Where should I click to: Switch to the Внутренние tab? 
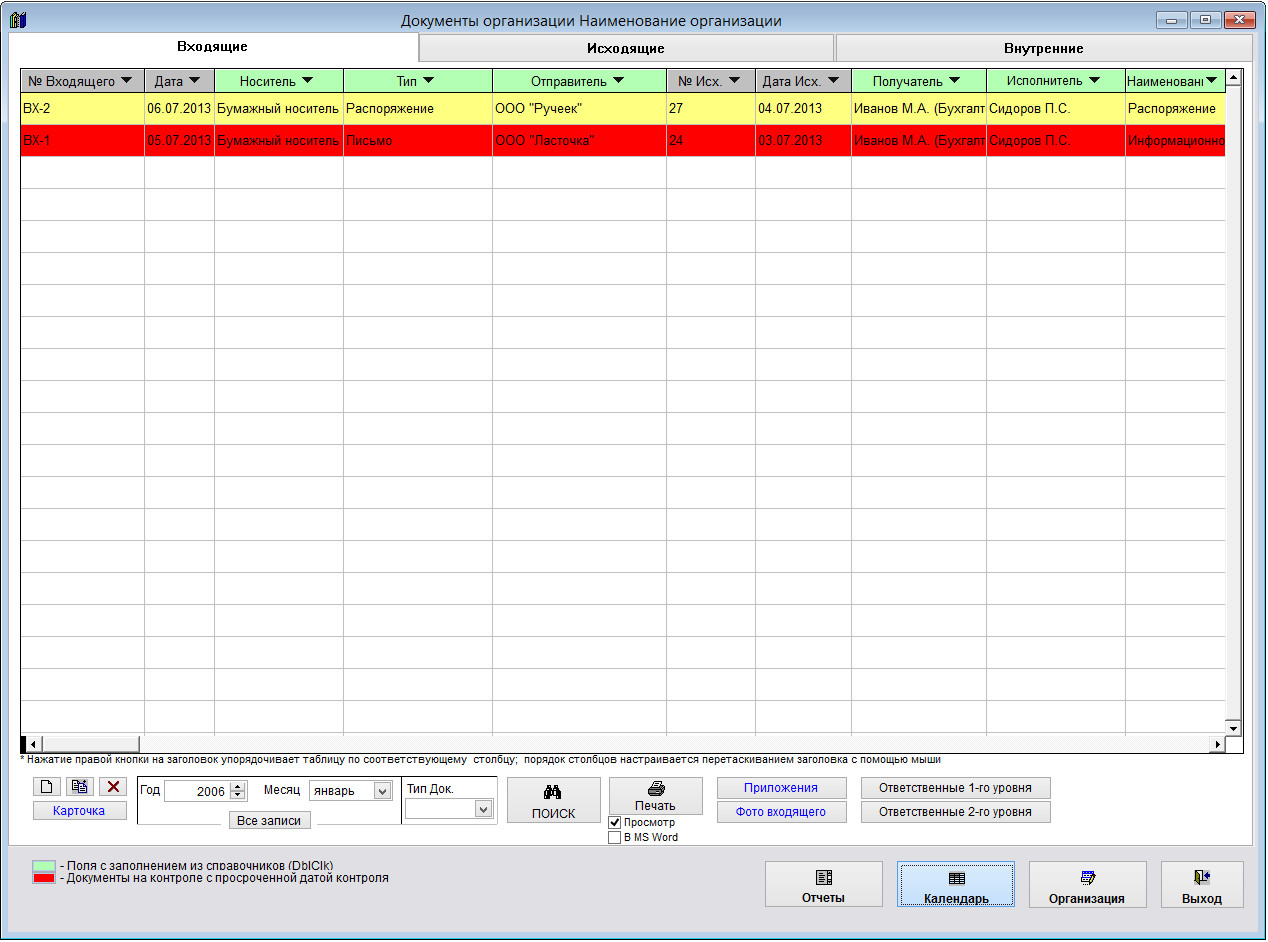[1043, 48]
